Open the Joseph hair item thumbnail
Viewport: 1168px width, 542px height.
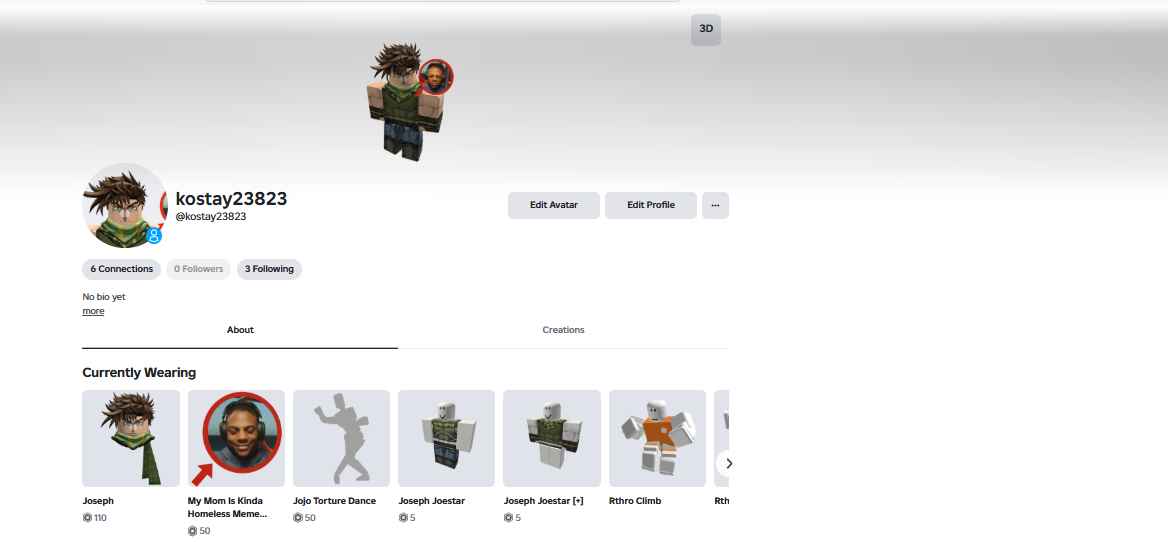[x=130, y=439]
